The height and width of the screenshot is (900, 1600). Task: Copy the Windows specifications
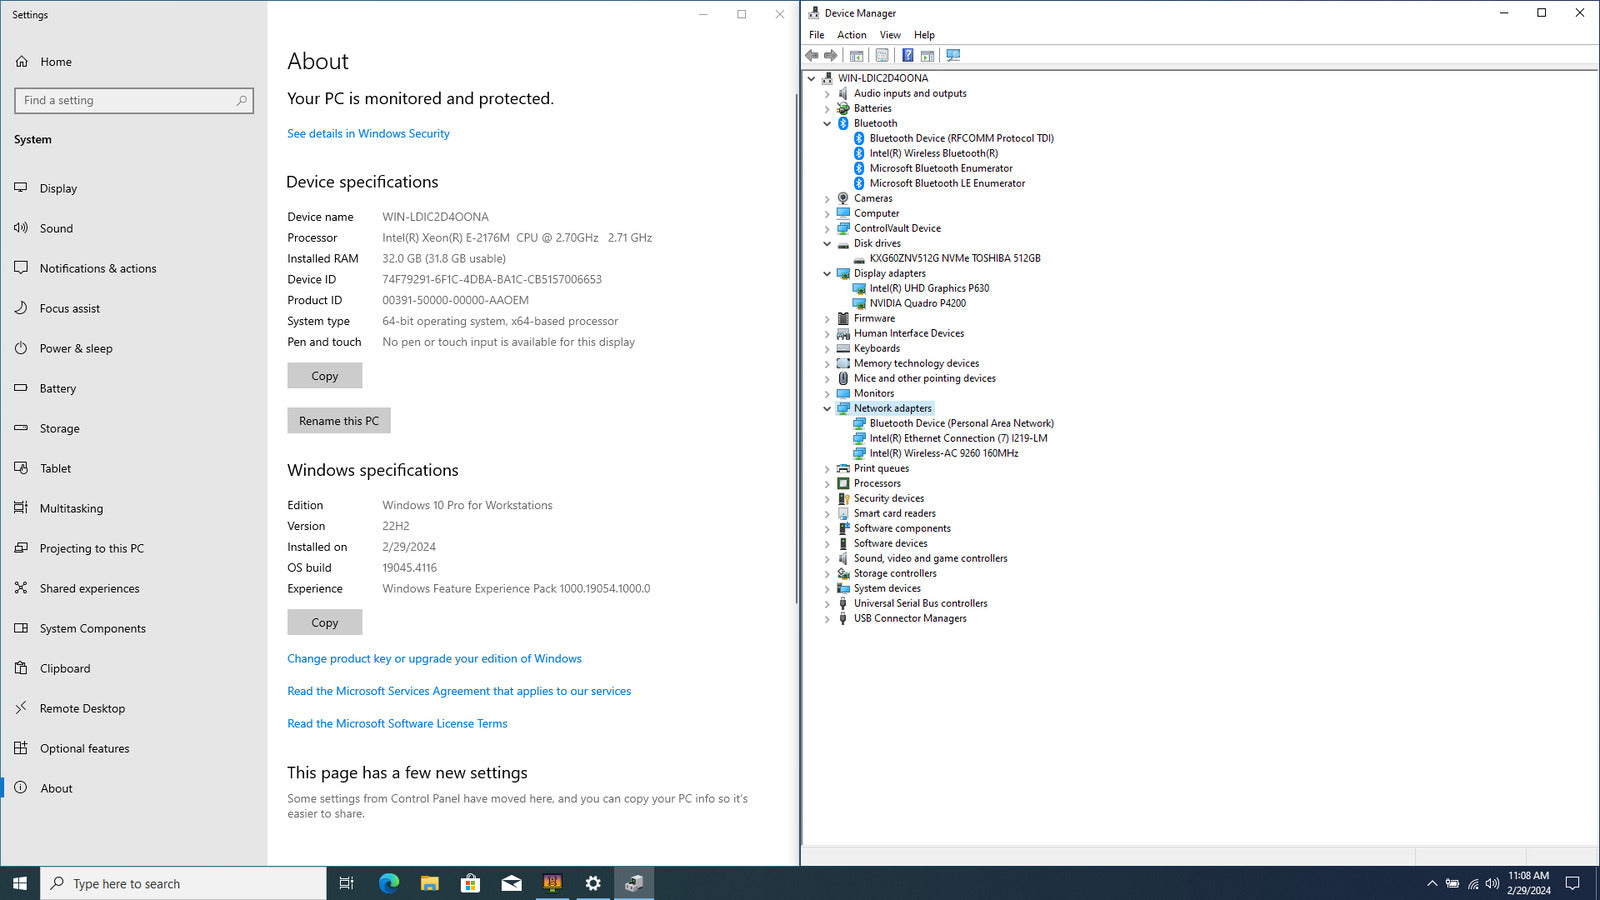(325, 622)
